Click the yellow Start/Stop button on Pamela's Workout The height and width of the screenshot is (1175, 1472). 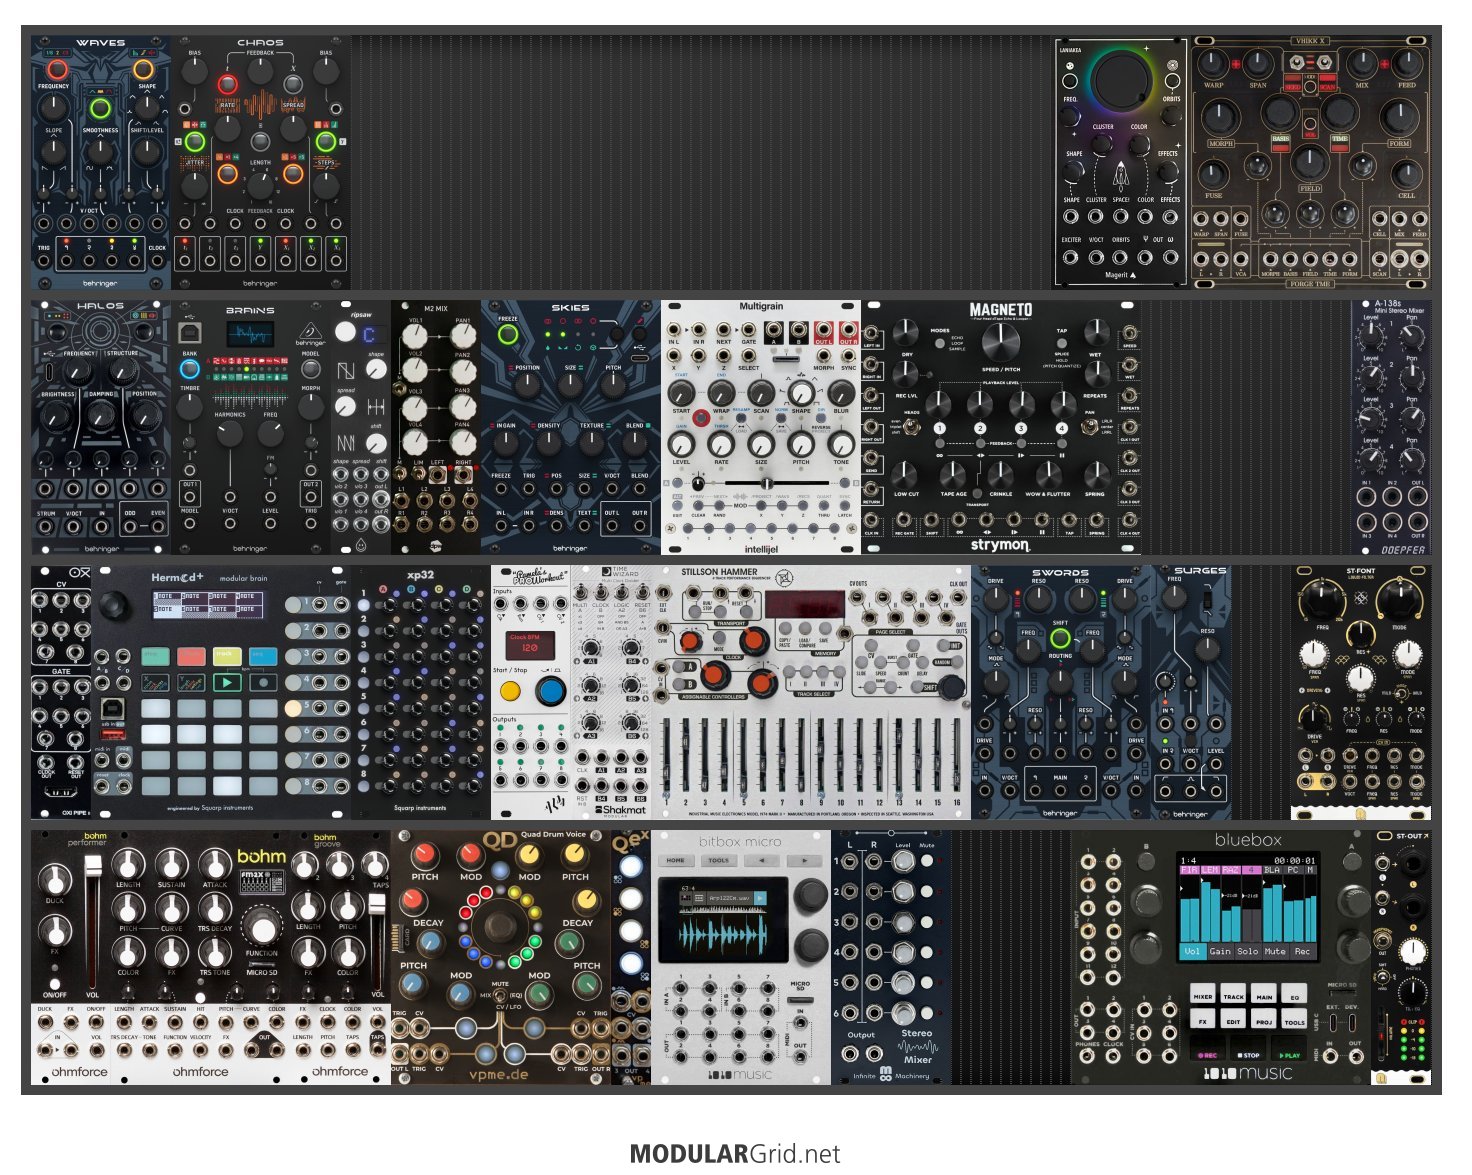[510, 691]
